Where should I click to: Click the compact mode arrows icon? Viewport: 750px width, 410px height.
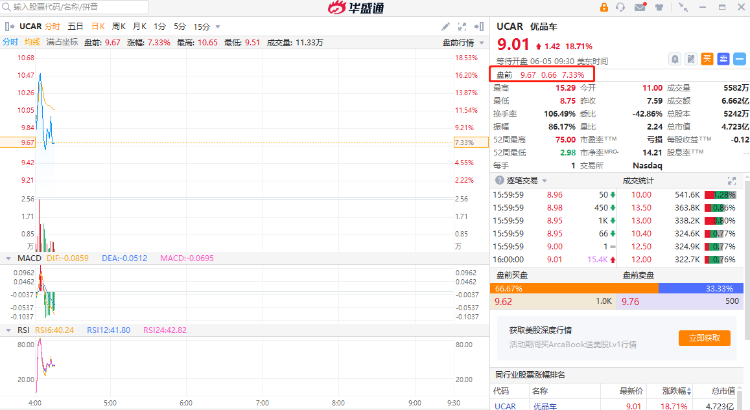point(683,7)
